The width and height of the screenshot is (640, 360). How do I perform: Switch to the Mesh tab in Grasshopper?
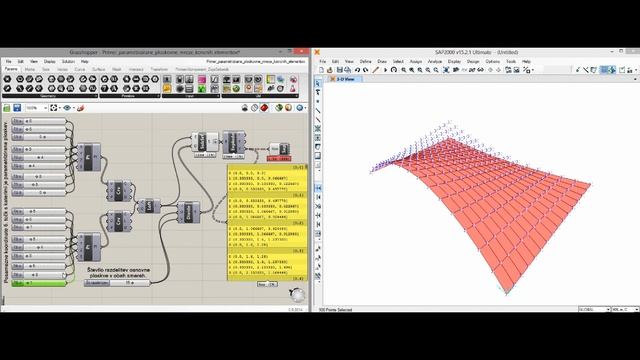(117, 69)
